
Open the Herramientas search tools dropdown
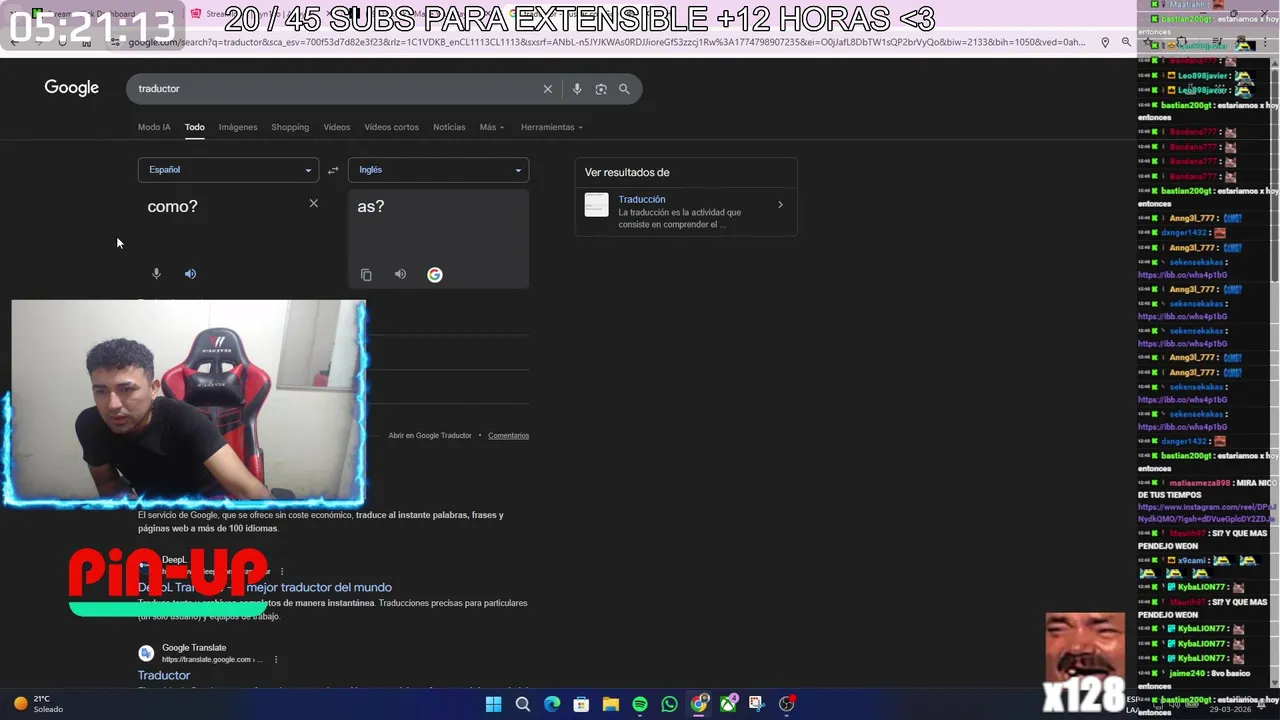click(551, 127)
